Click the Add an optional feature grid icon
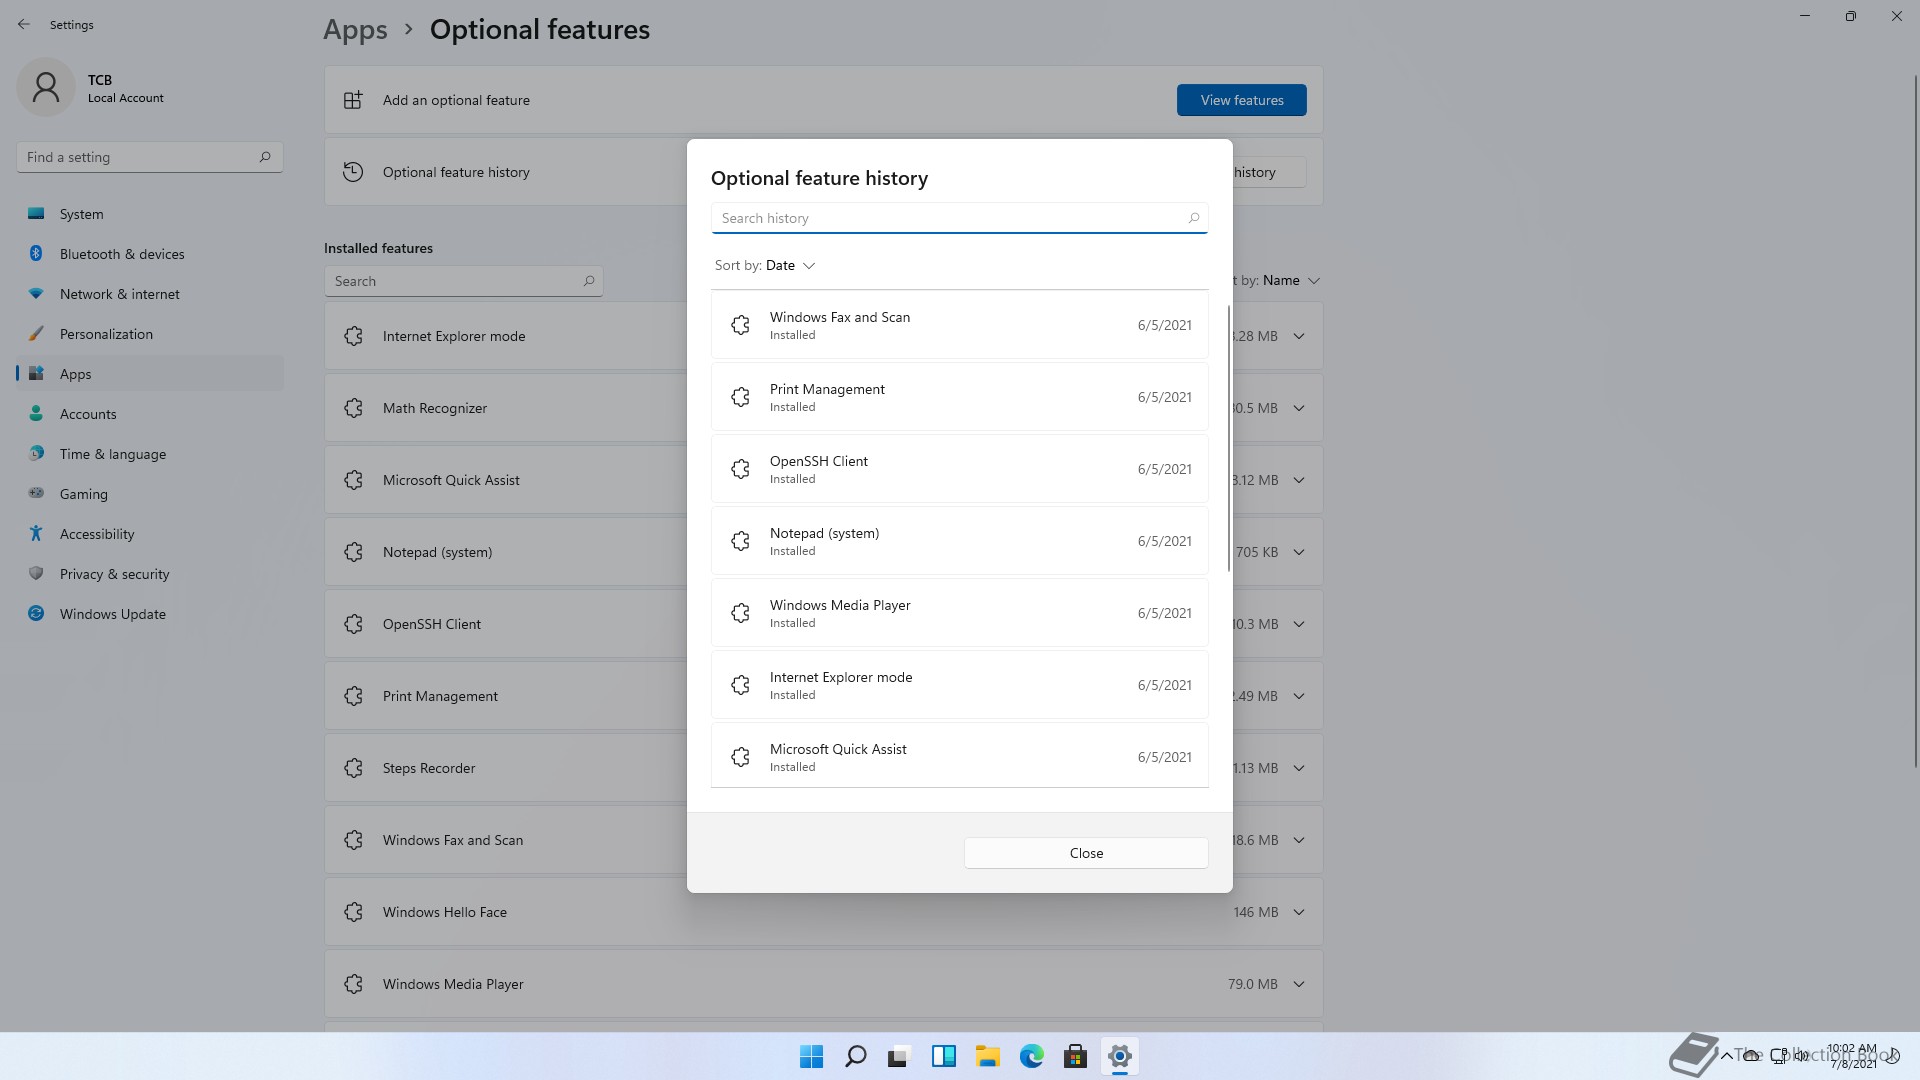The image size is (1920, 1080). (353, 100)
